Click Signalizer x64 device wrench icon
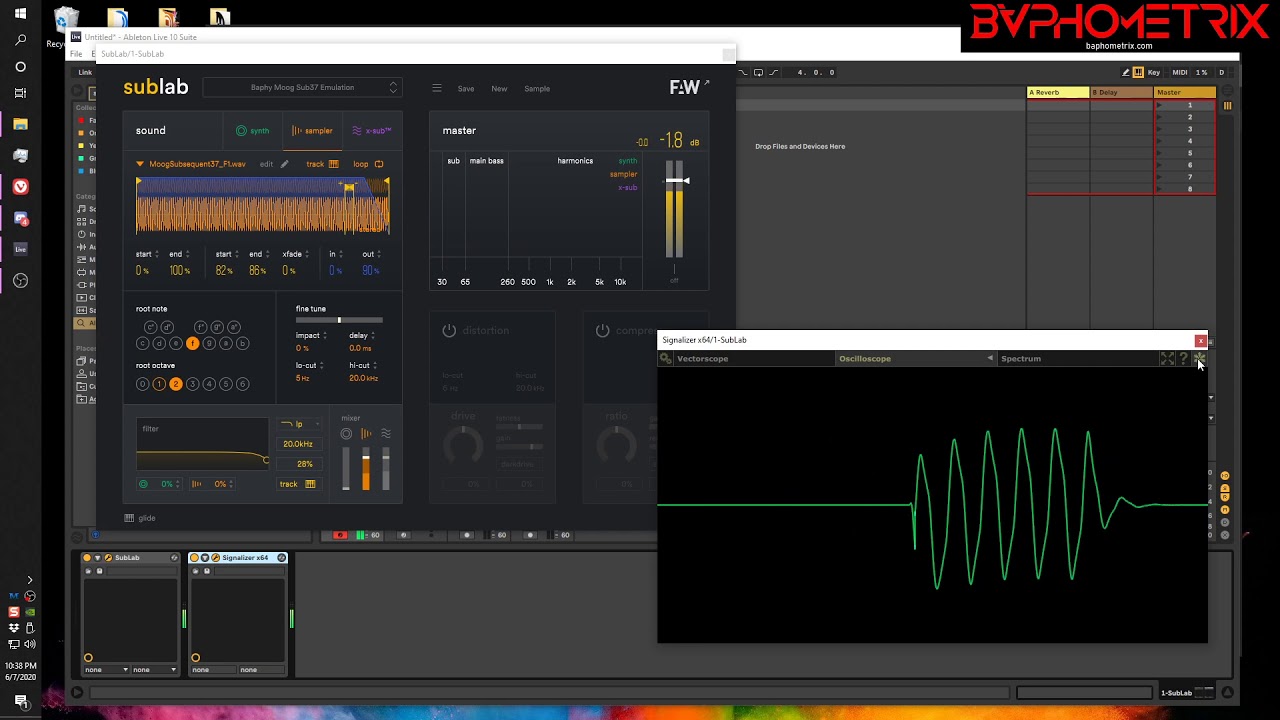This screenshot has width=1280, height=720. point(215,558)
